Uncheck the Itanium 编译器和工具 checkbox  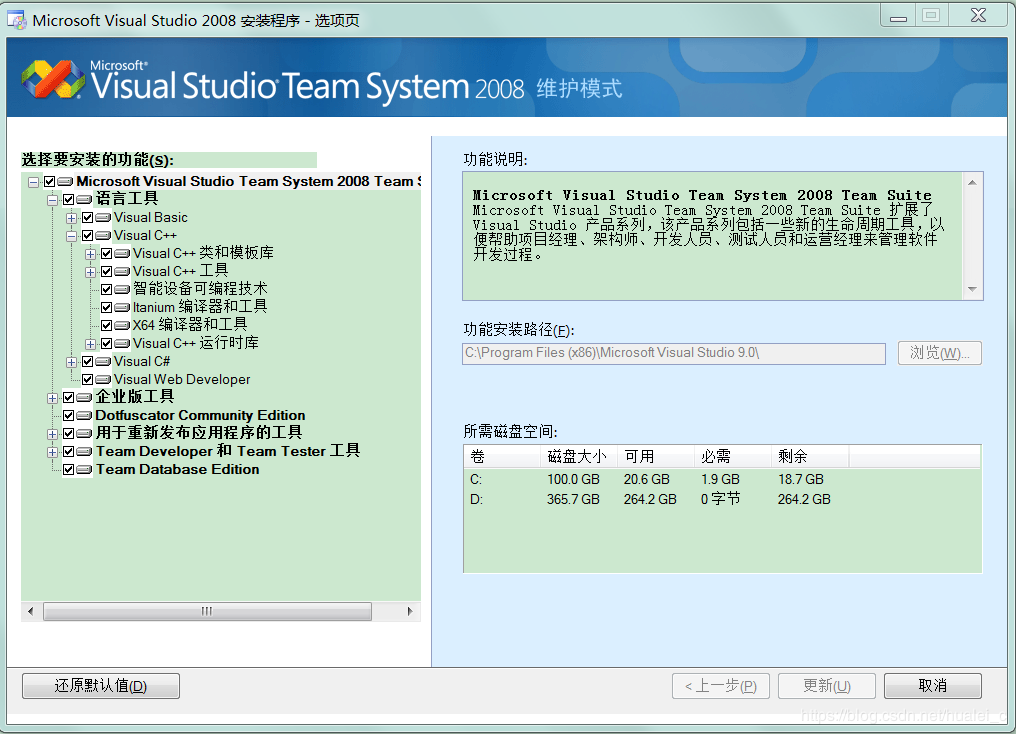click(x=106, y=306)
